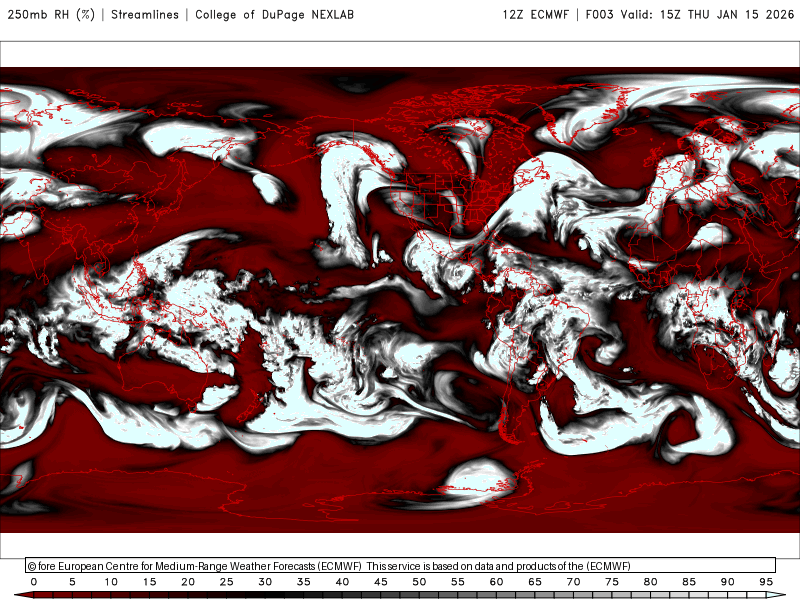Click the legend value 50
The width and height of the screenshot is (800, 600).
pos(419,582)
